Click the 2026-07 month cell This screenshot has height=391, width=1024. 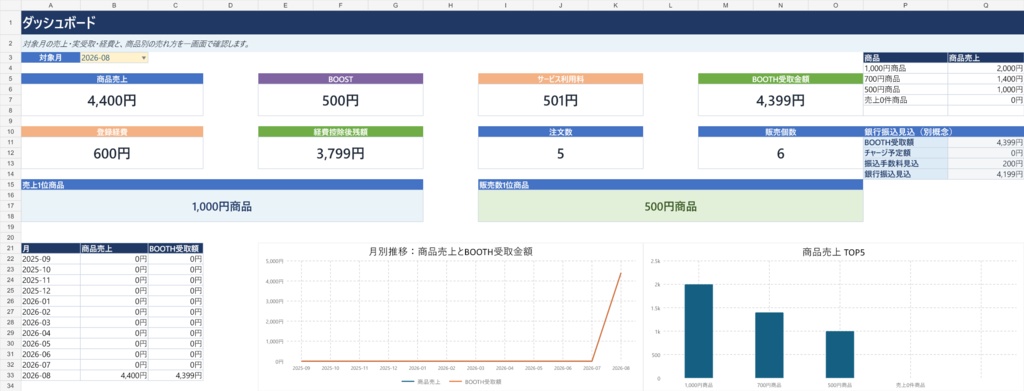[x=51, y=365]
